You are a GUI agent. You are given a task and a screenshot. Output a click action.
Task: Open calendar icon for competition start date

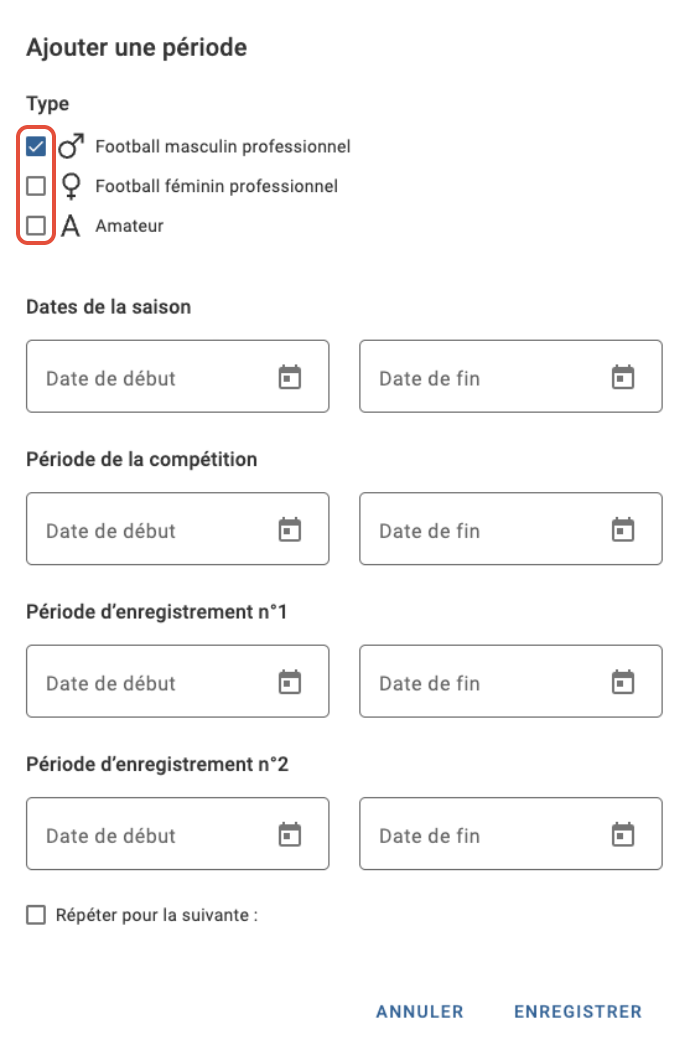pos(289,529)
